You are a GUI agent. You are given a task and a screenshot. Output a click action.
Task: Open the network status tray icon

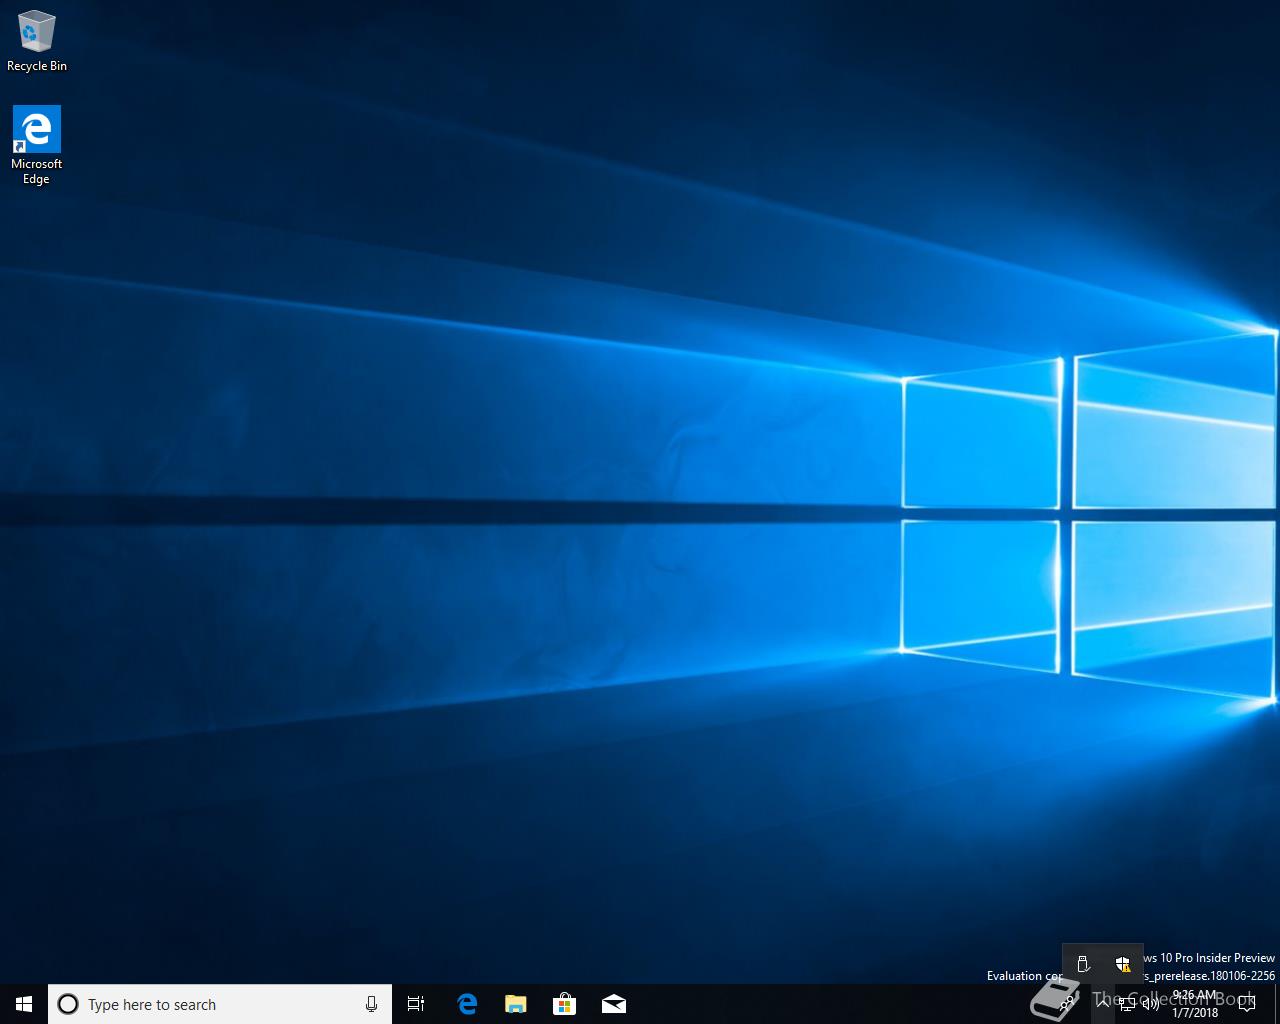point(1128,1003)
